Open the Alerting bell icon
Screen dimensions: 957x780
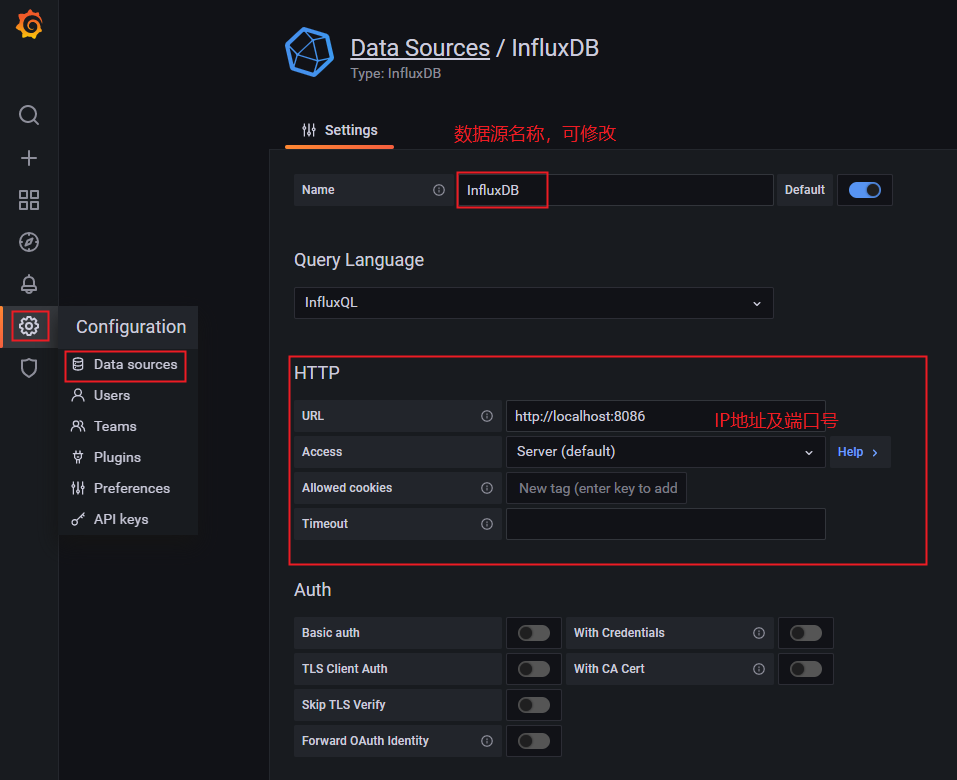(29, 284)
